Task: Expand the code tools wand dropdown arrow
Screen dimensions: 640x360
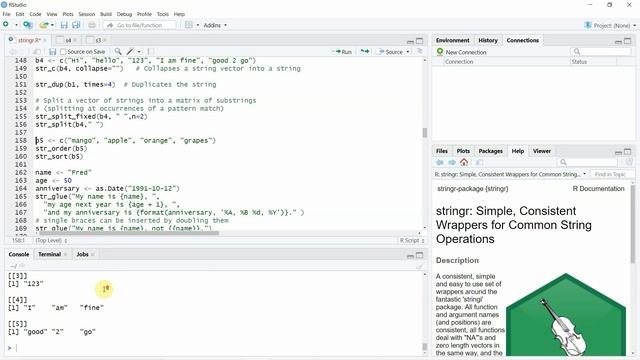Action: 139,52
